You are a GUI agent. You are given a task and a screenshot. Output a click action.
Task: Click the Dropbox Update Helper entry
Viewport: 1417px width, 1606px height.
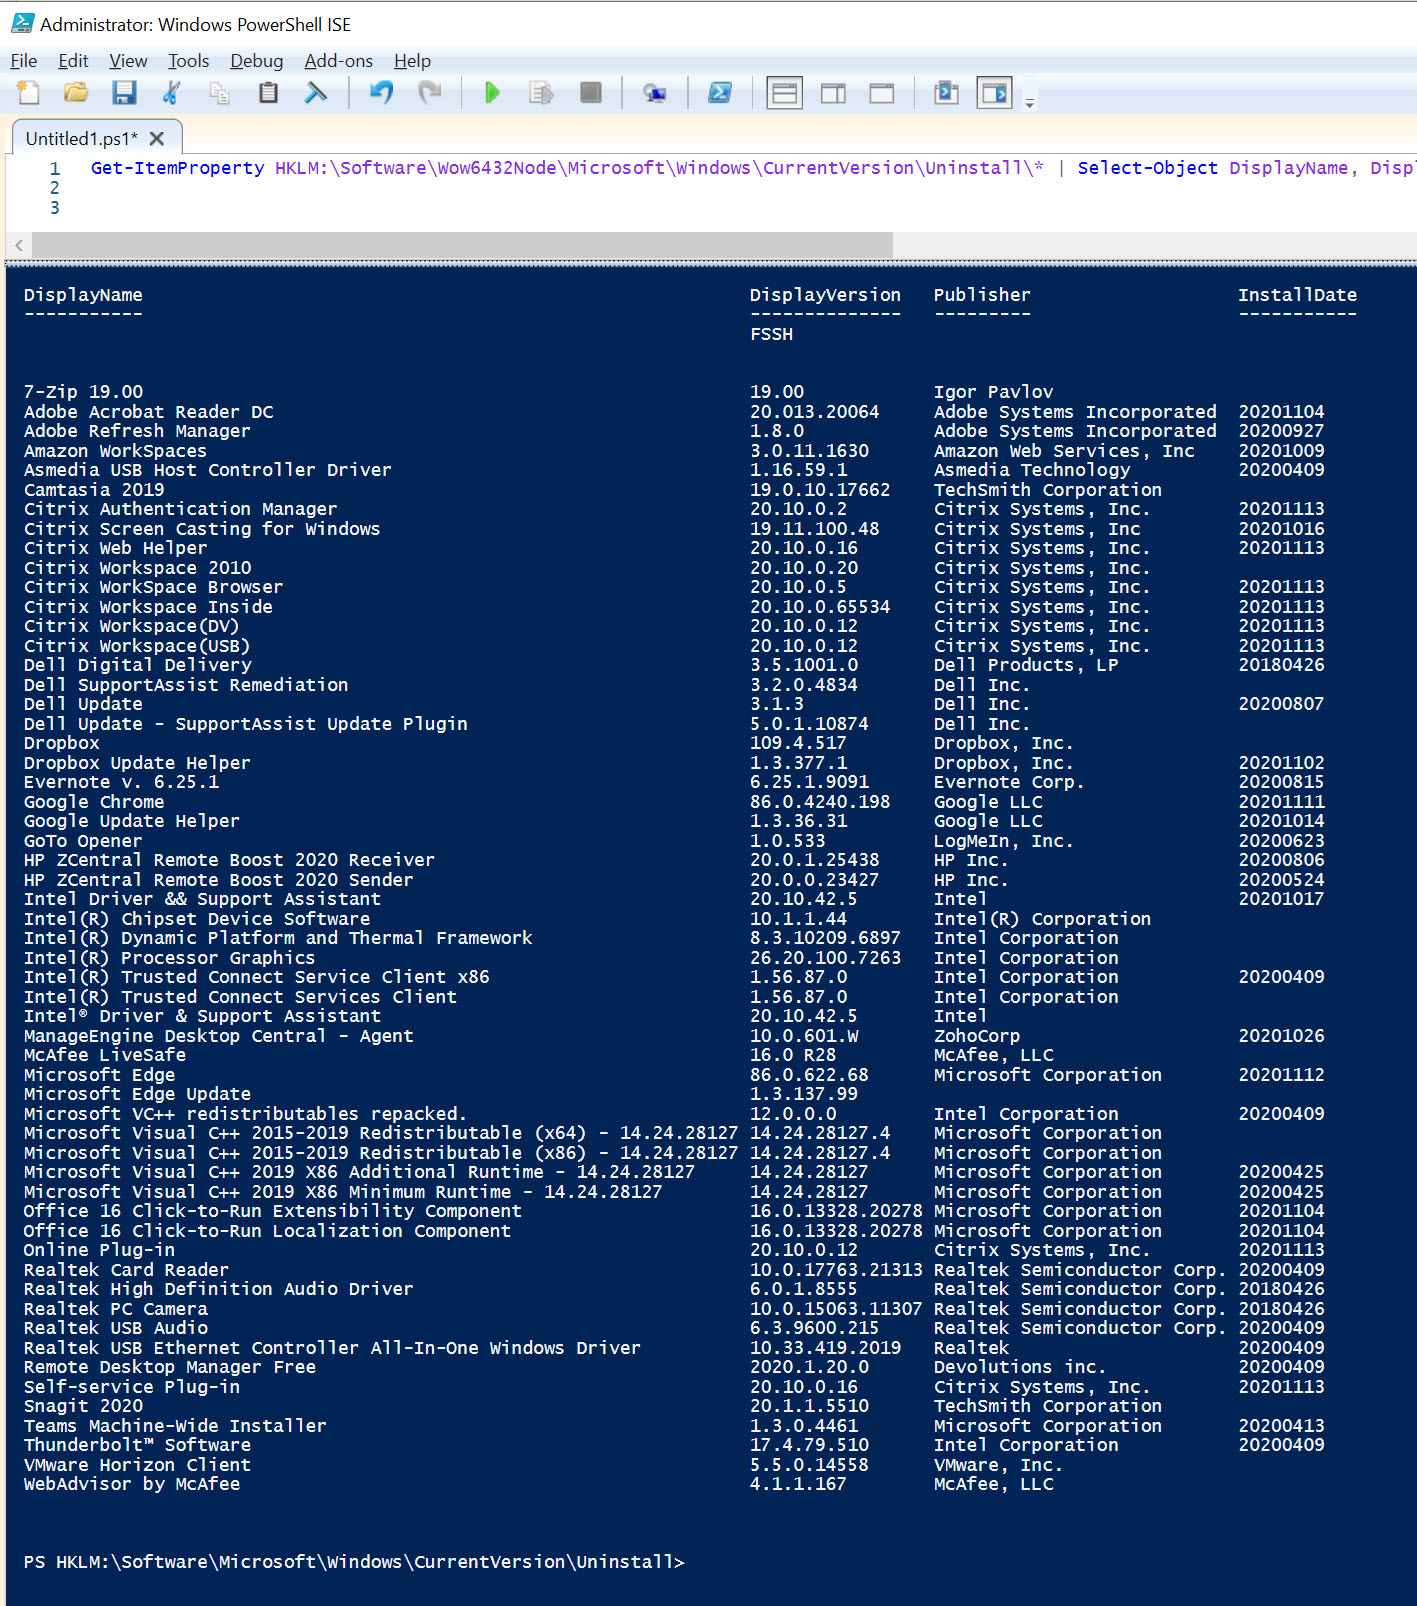coord(137,763)
